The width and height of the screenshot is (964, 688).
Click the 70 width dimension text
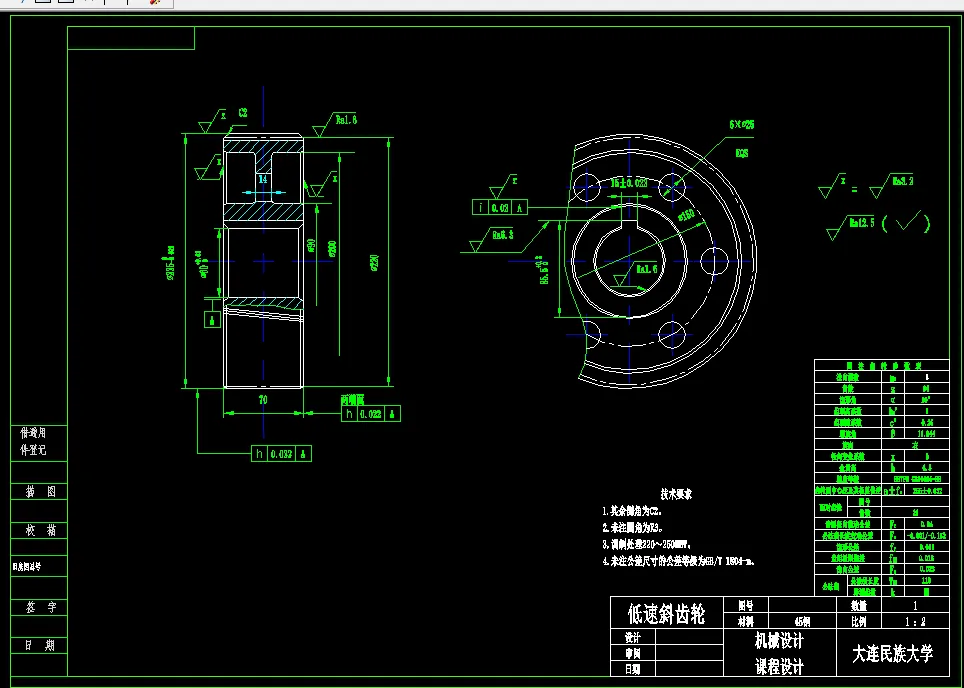(263, 400)
